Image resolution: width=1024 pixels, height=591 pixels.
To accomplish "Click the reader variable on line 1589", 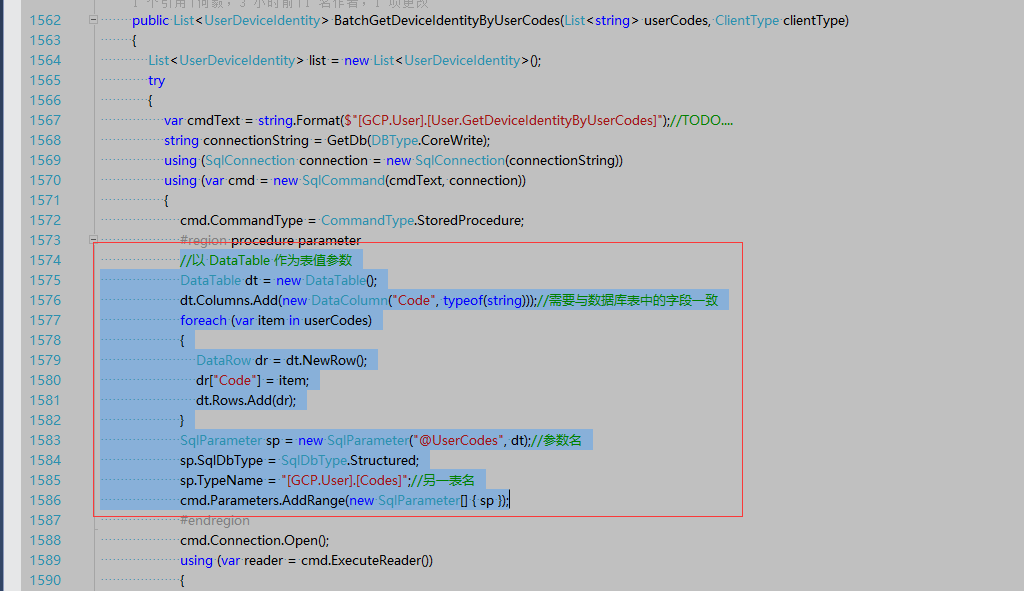I will 264,560.
